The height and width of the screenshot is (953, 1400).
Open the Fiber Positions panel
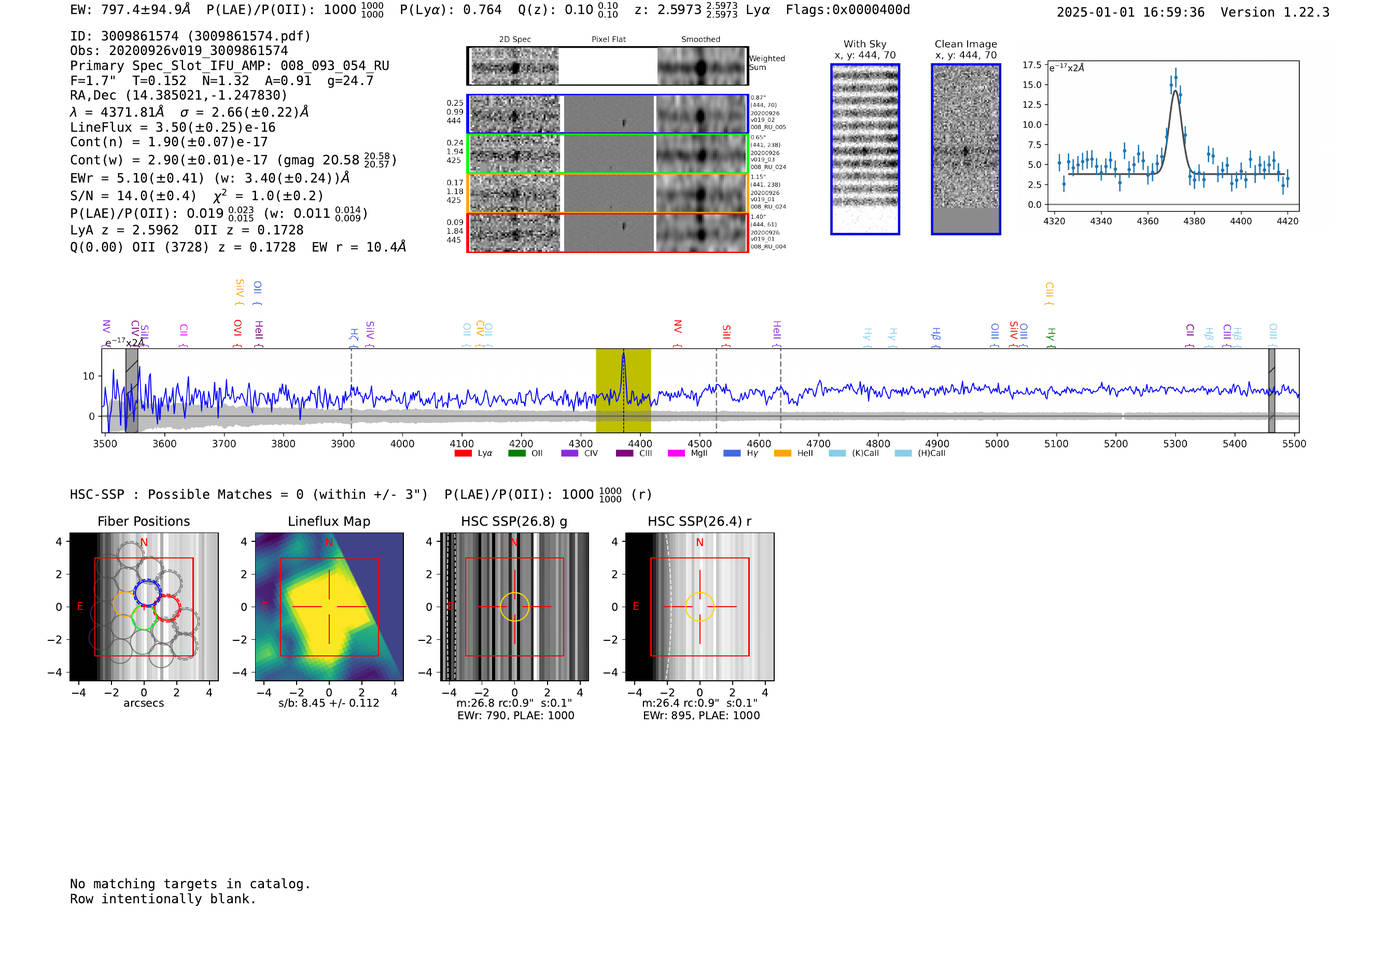point(144,607)
